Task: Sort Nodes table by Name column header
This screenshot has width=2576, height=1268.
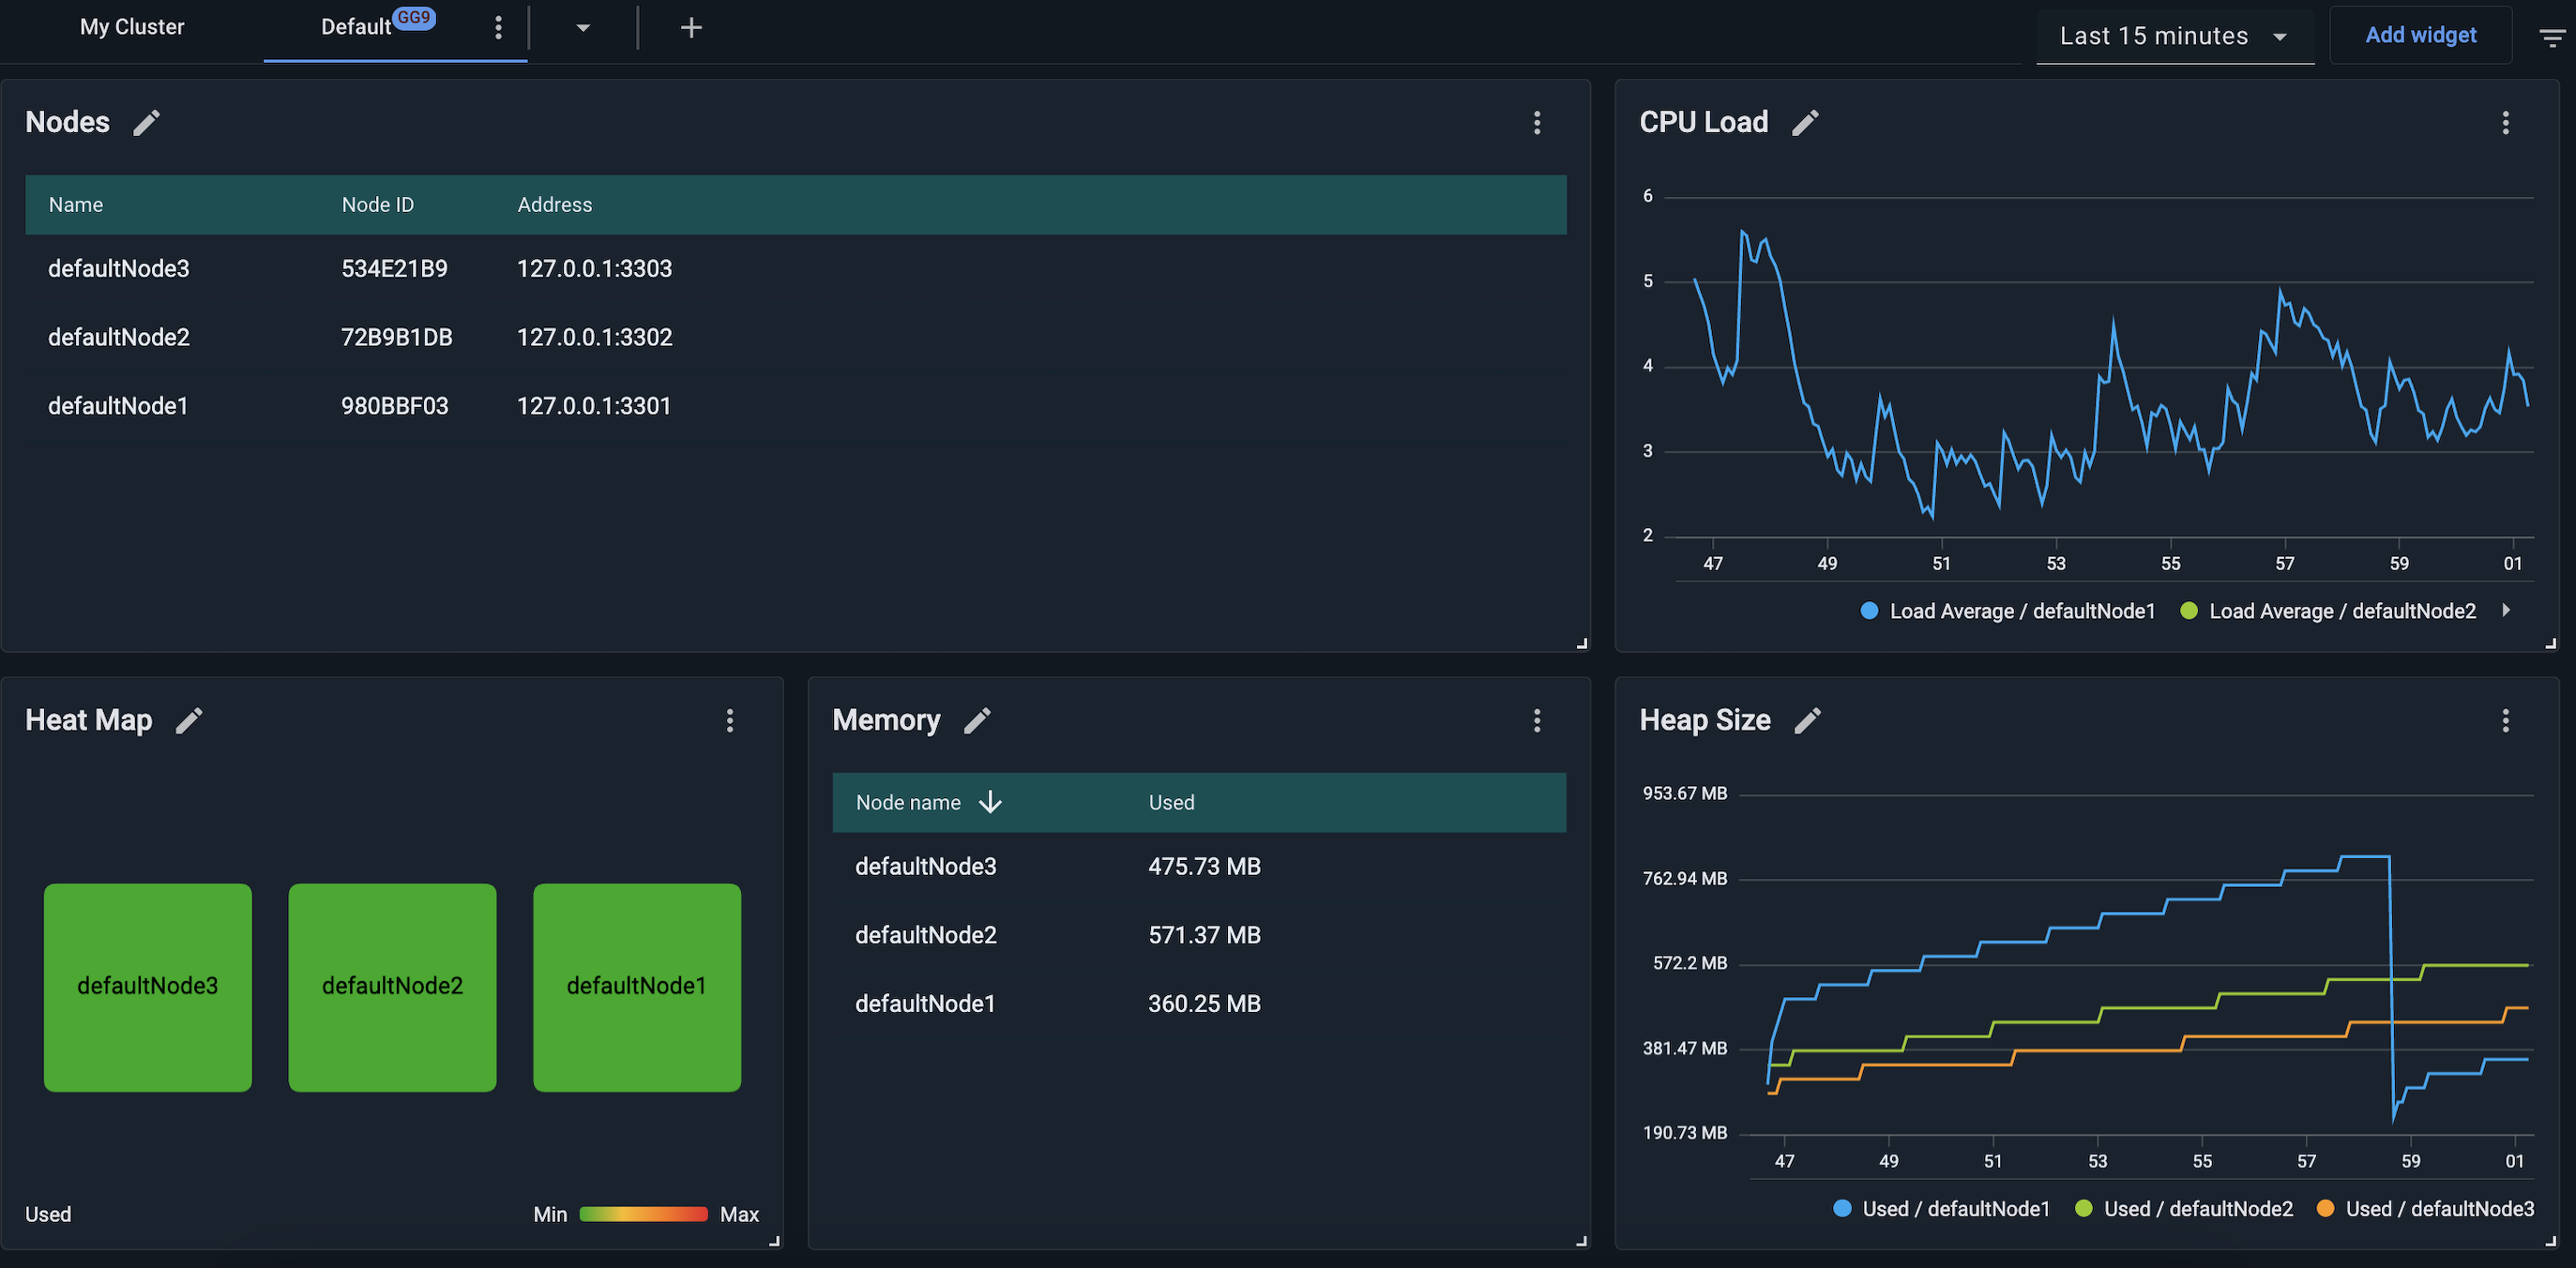Action: click(76, 205)
